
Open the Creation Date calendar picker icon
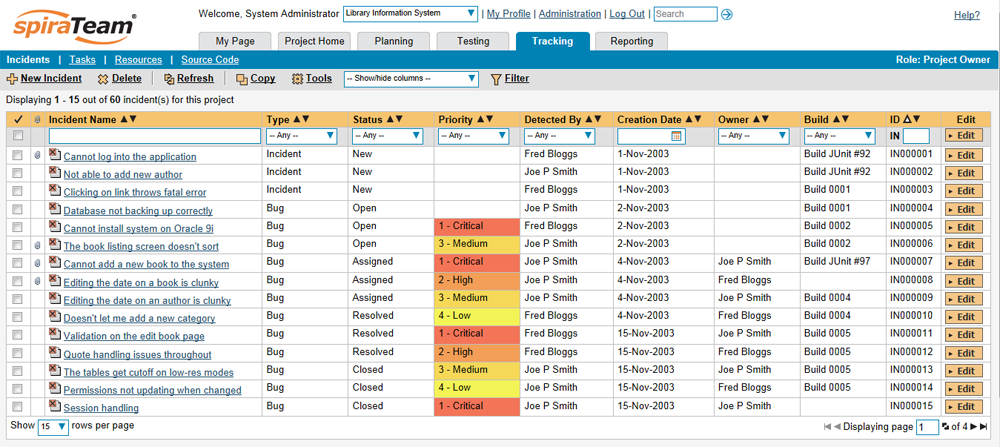point(676,136)
